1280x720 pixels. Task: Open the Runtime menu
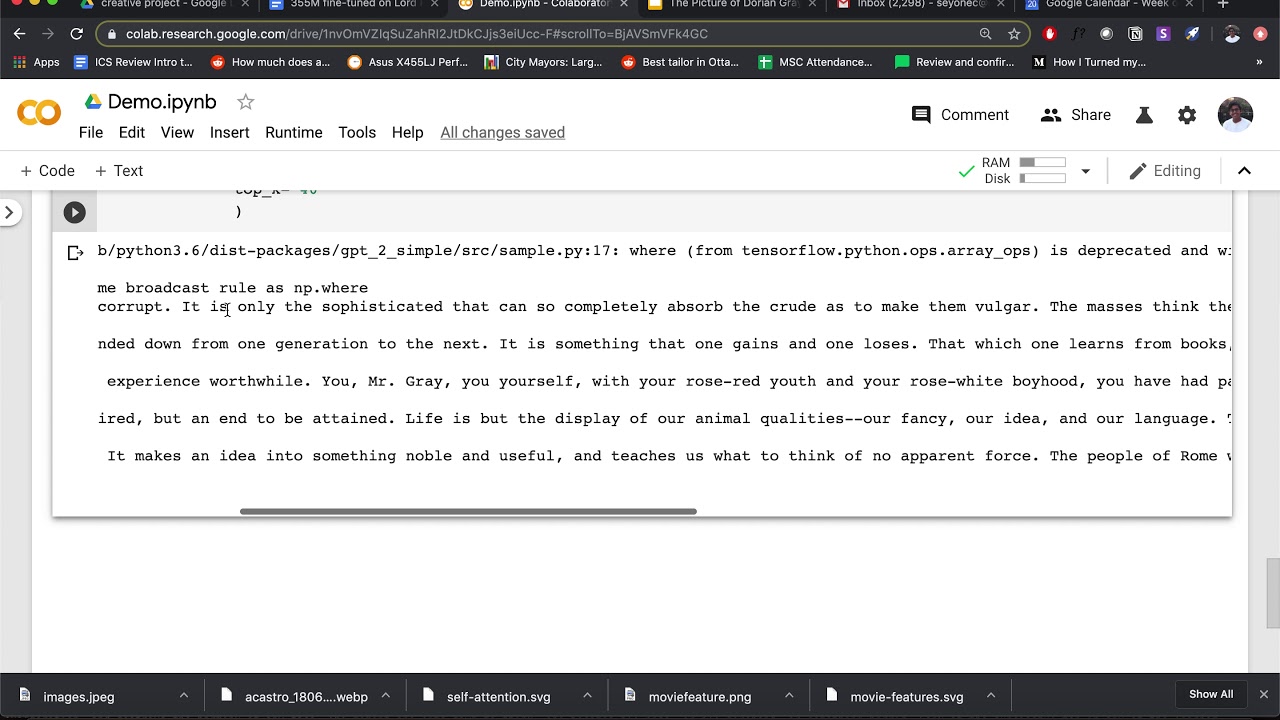pyautogui.click(x=294, y=132)
